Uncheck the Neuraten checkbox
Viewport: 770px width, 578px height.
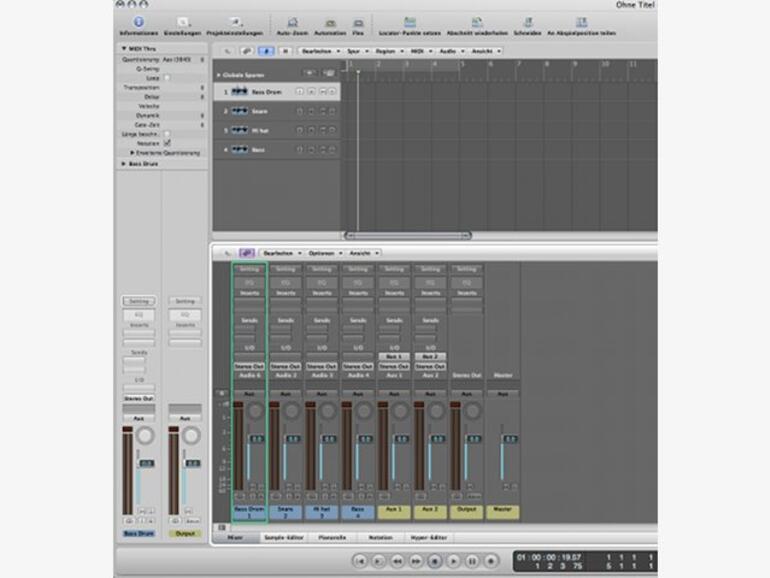click(167, 142)
